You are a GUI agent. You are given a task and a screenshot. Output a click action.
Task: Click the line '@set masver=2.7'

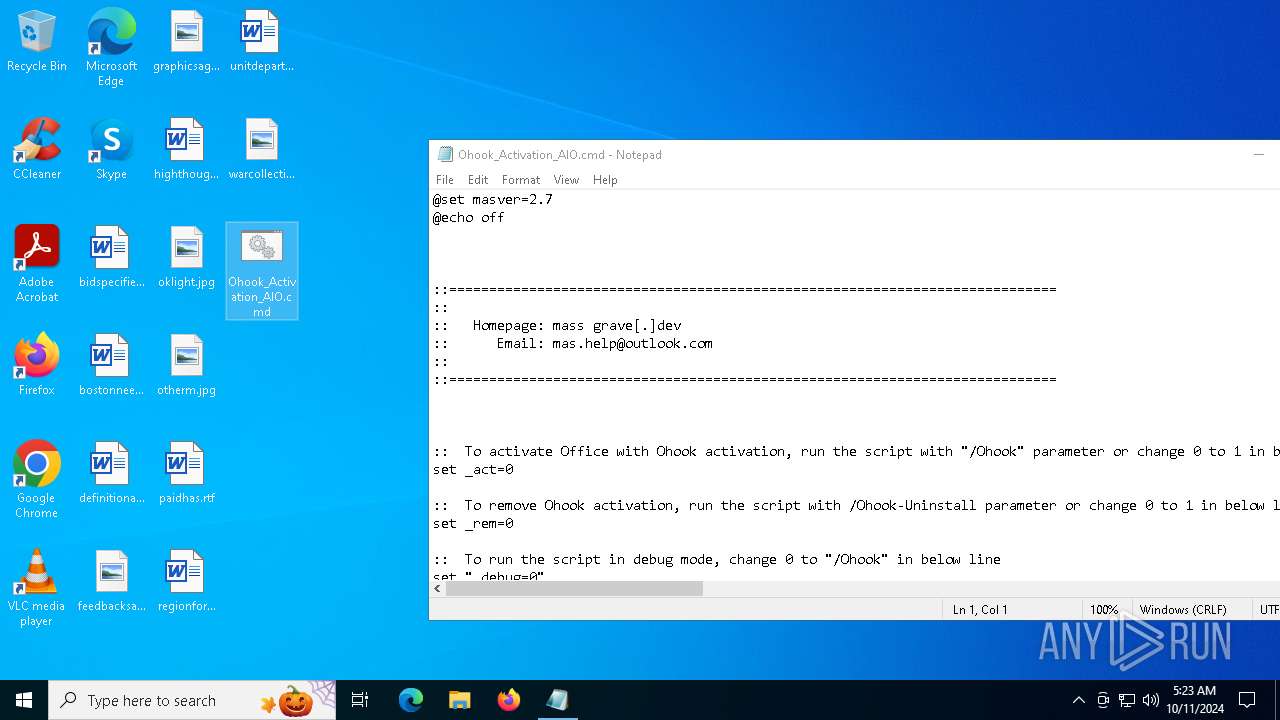493,199
